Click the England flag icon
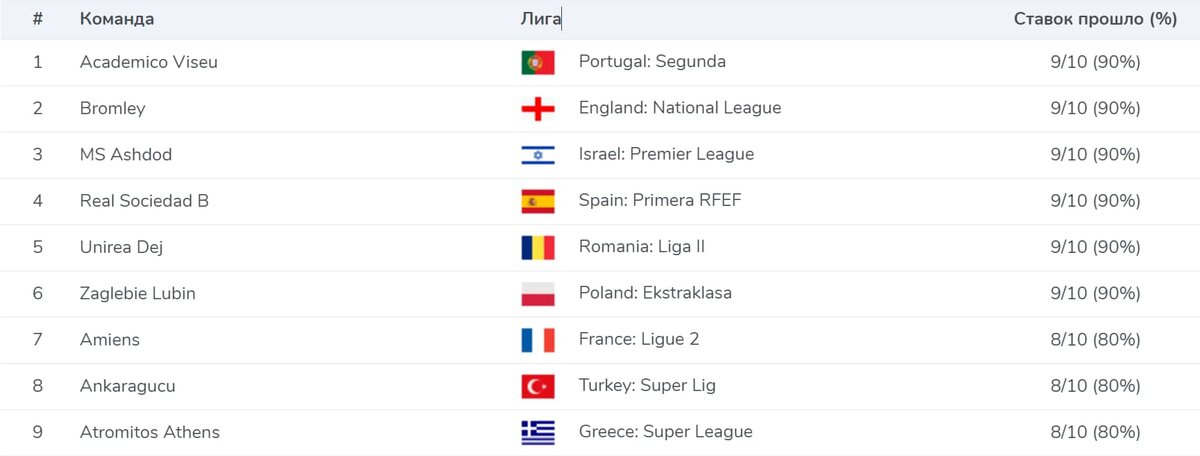 (x=538, y=108)
